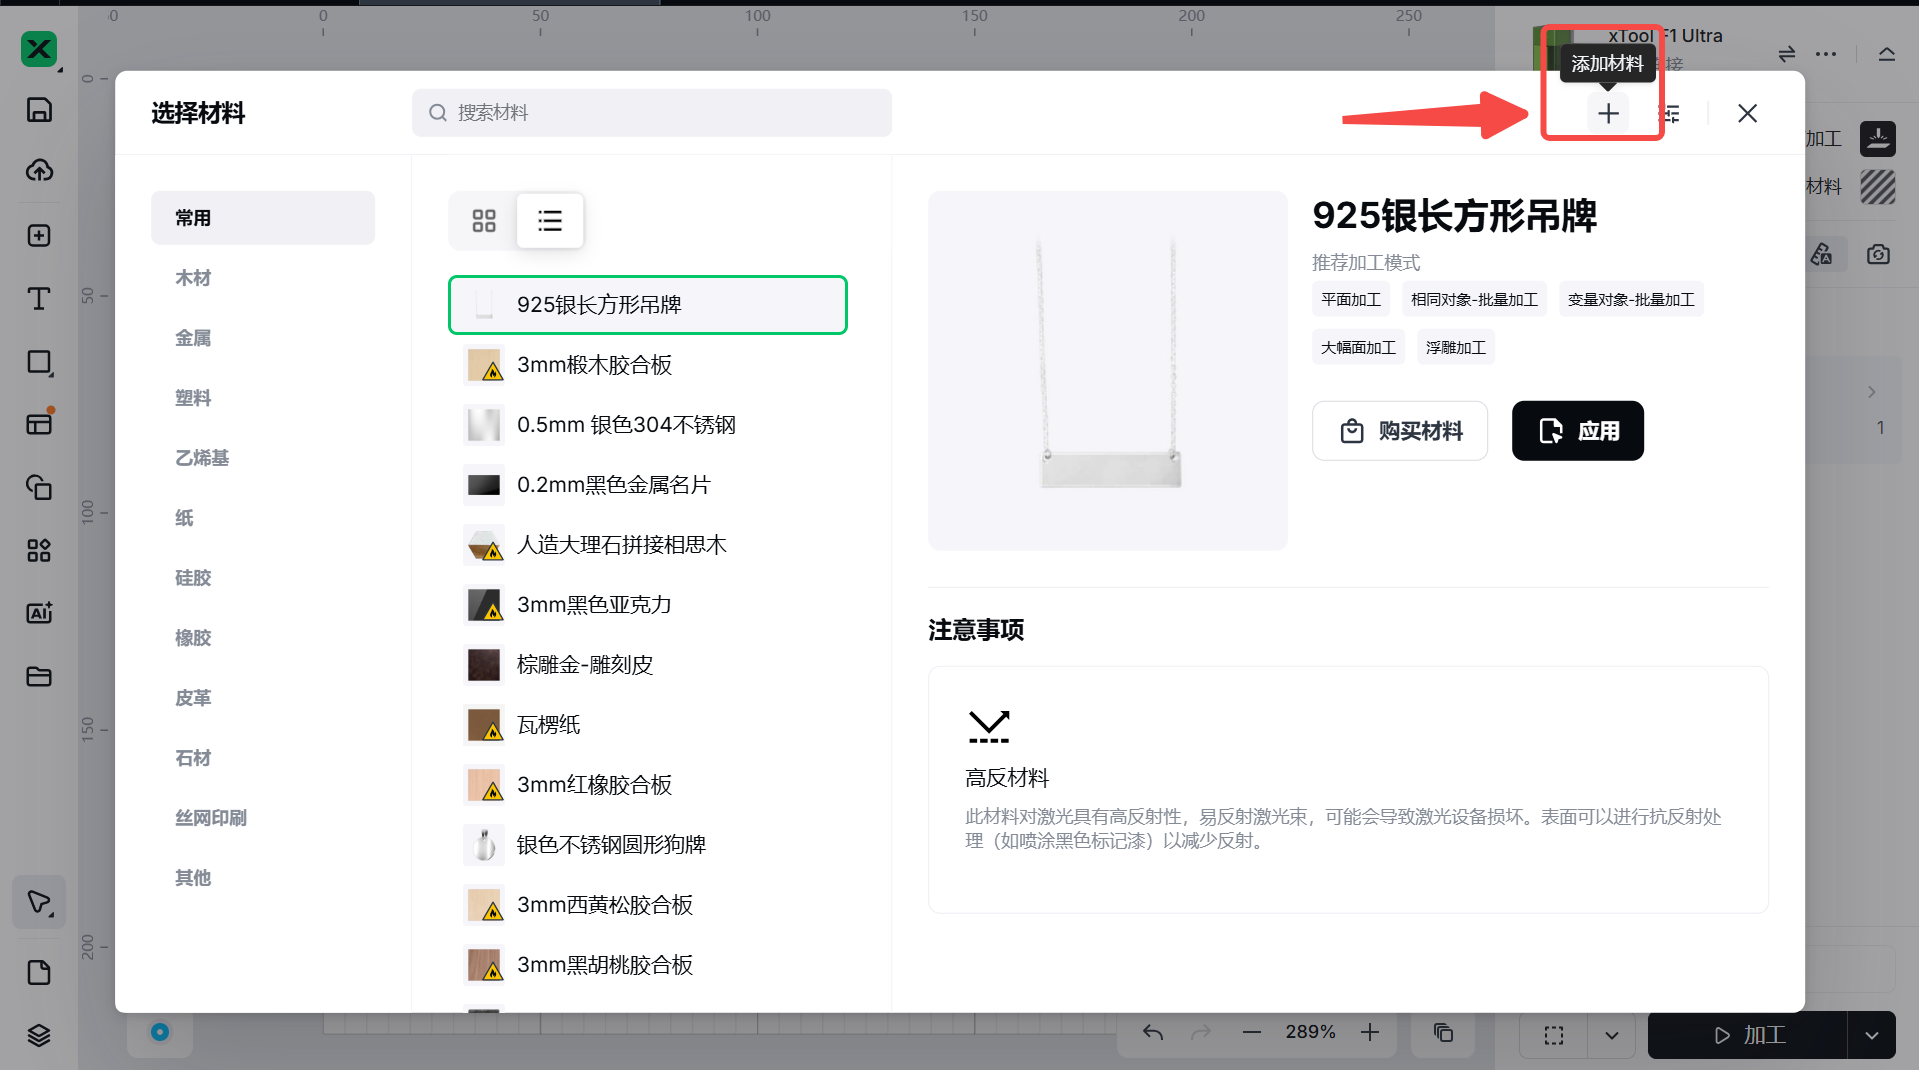Select the 木材 category
1919x1070 pixels.
point(193,278)
